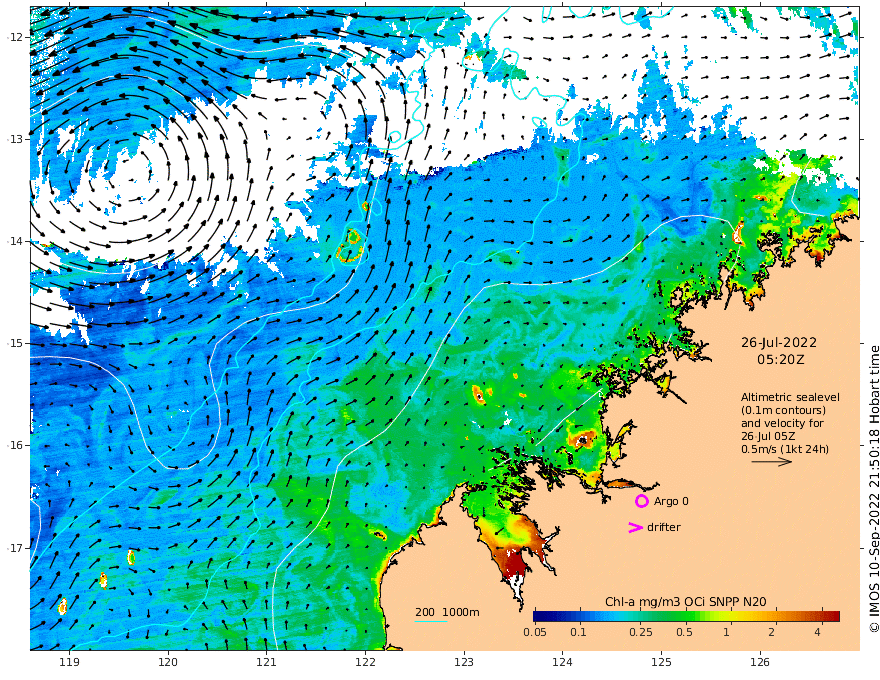880x680 pixels.
Task: Click the color bar tick label 0.1
Action: click(579, 632)
